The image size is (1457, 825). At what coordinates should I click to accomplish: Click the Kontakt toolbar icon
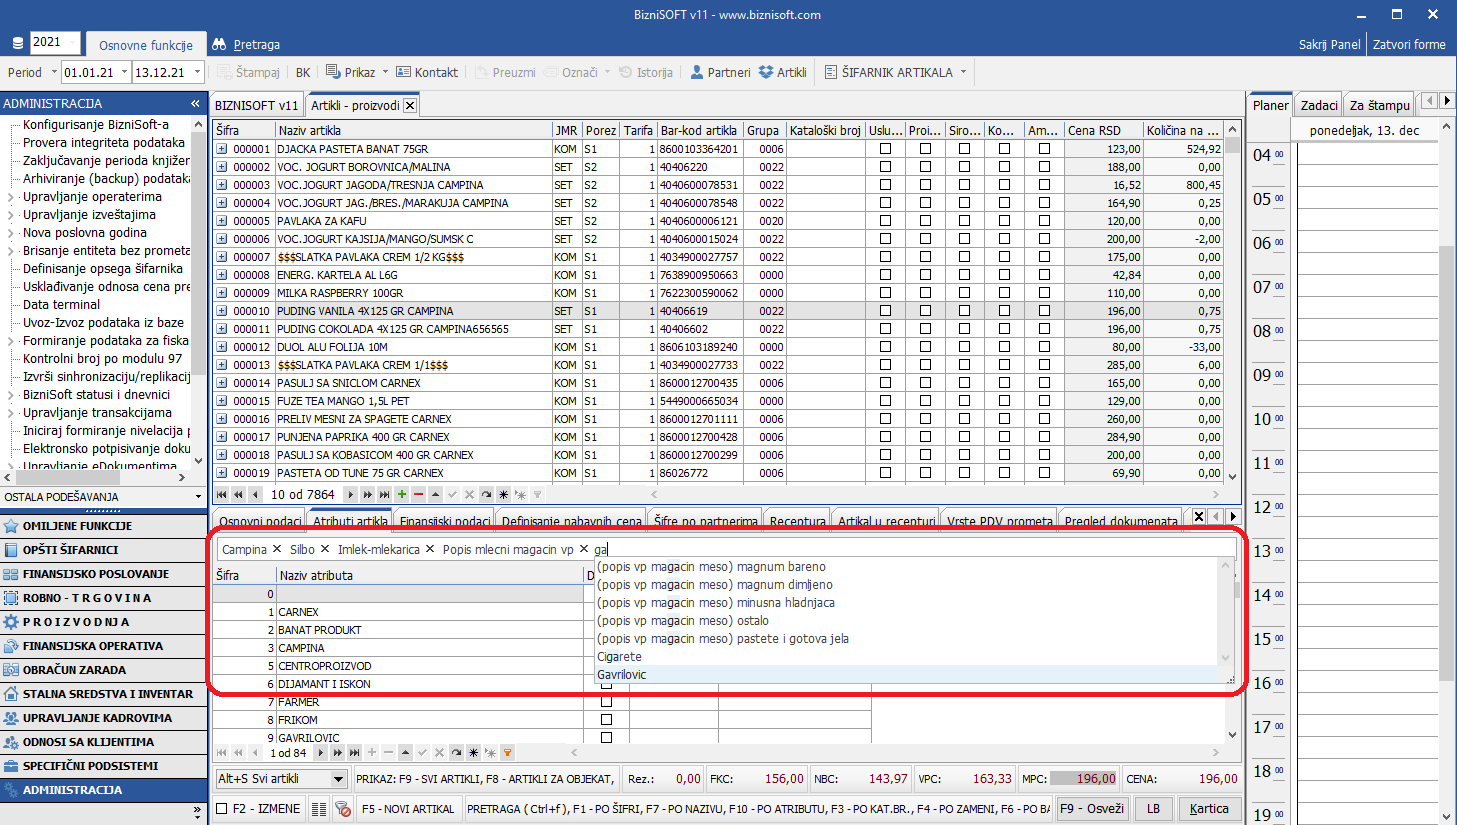point(427,72)
